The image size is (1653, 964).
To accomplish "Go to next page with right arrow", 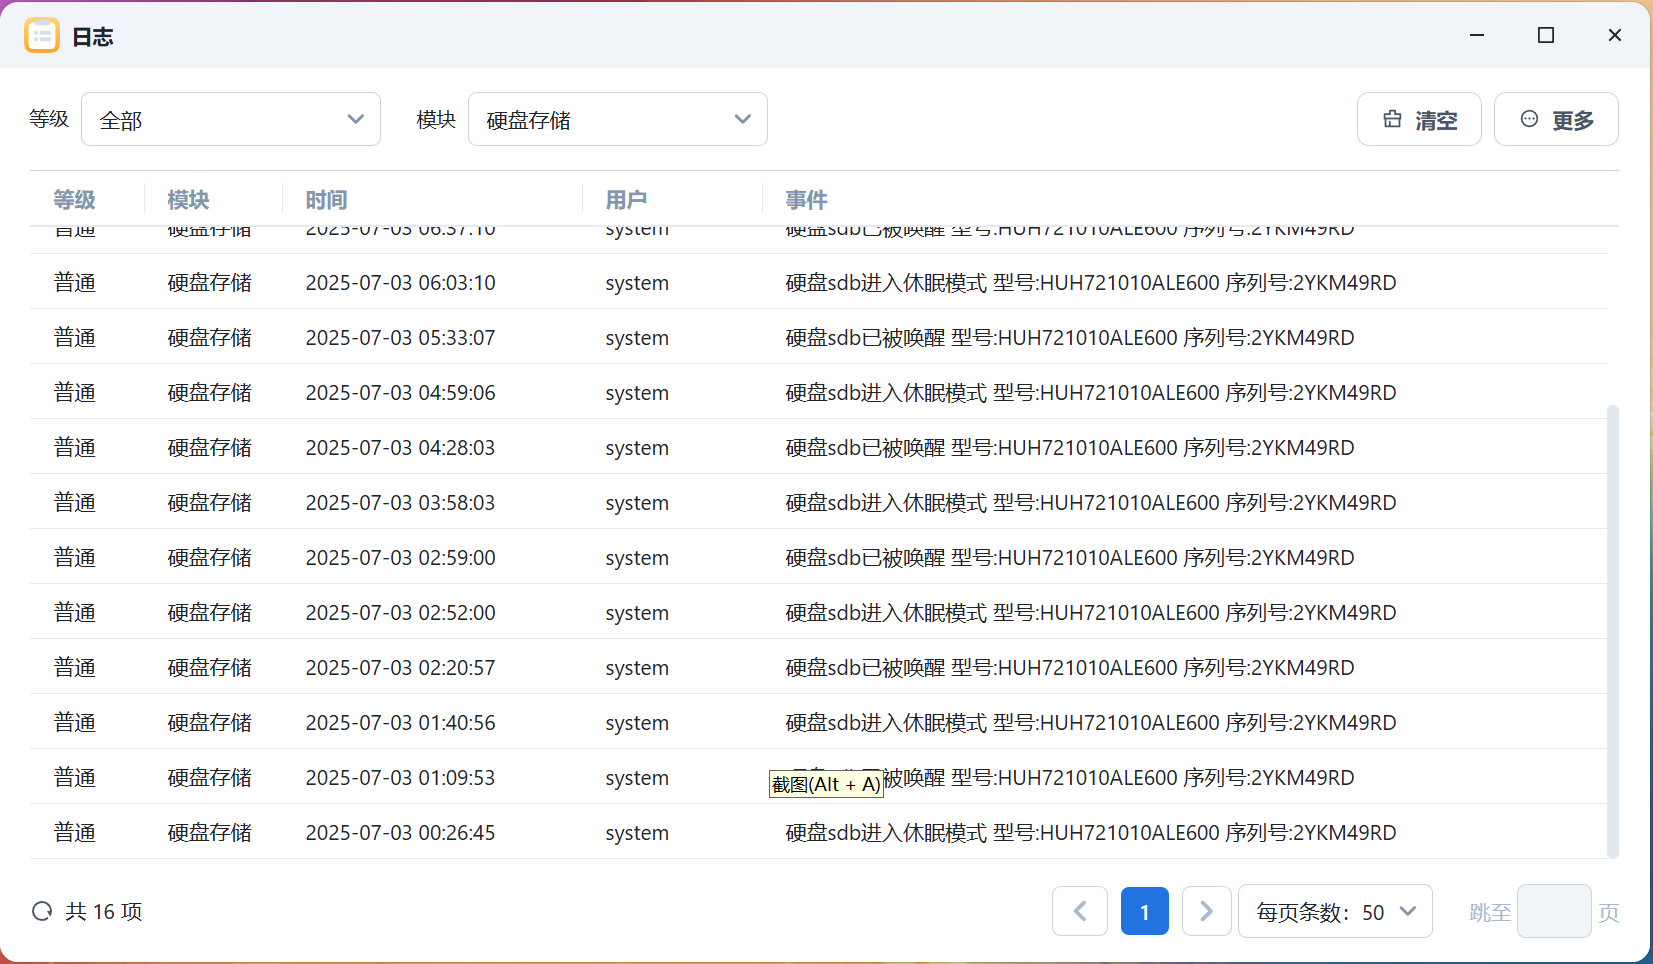I will point(1206,911).
